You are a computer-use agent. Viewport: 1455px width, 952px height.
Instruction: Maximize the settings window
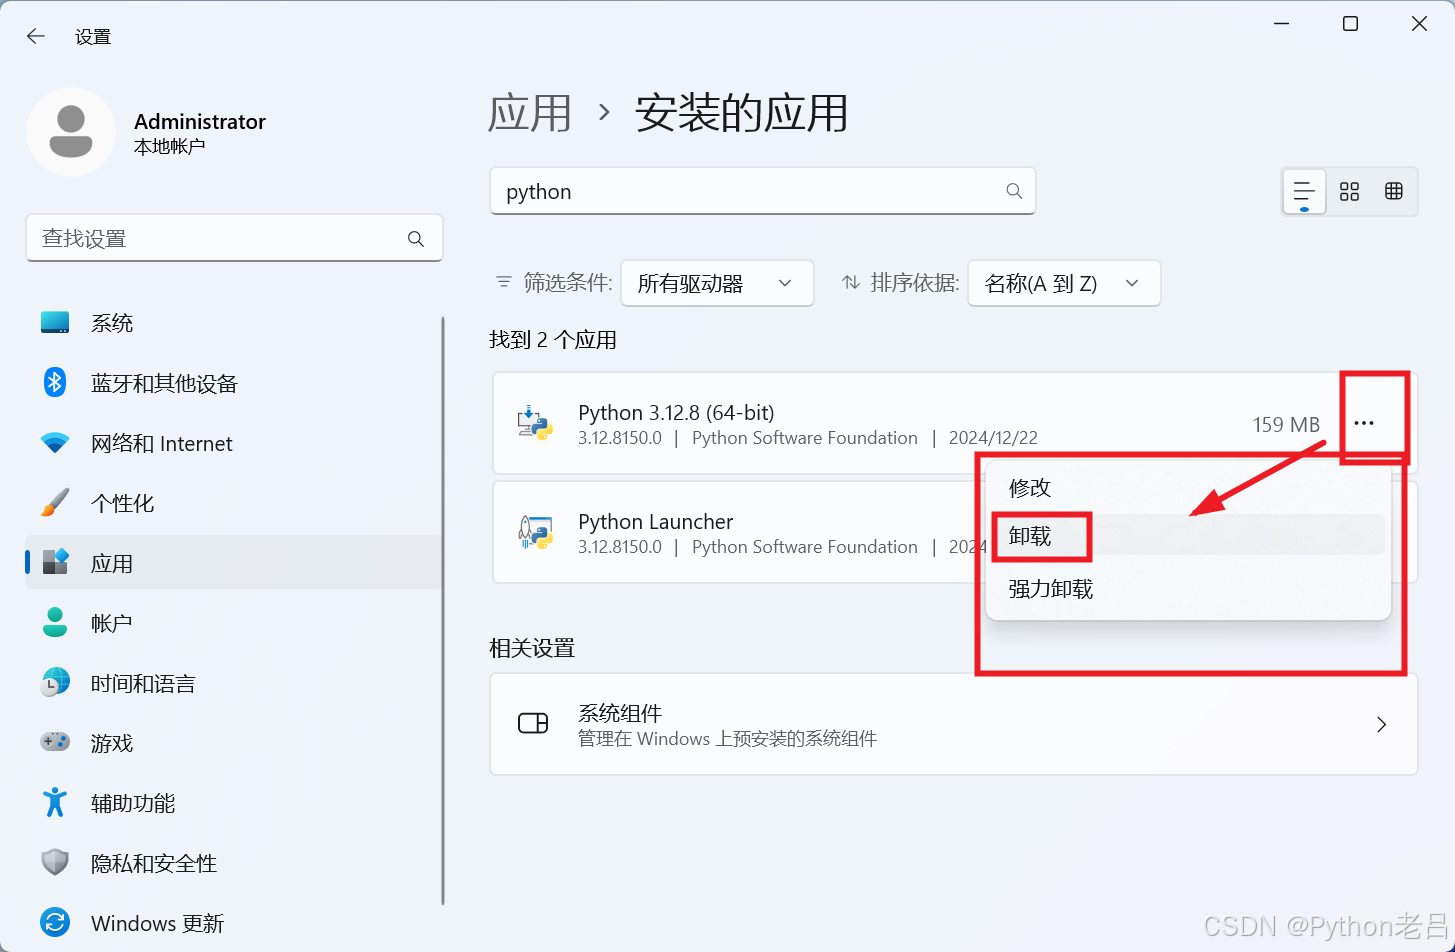coord(1350,24)
